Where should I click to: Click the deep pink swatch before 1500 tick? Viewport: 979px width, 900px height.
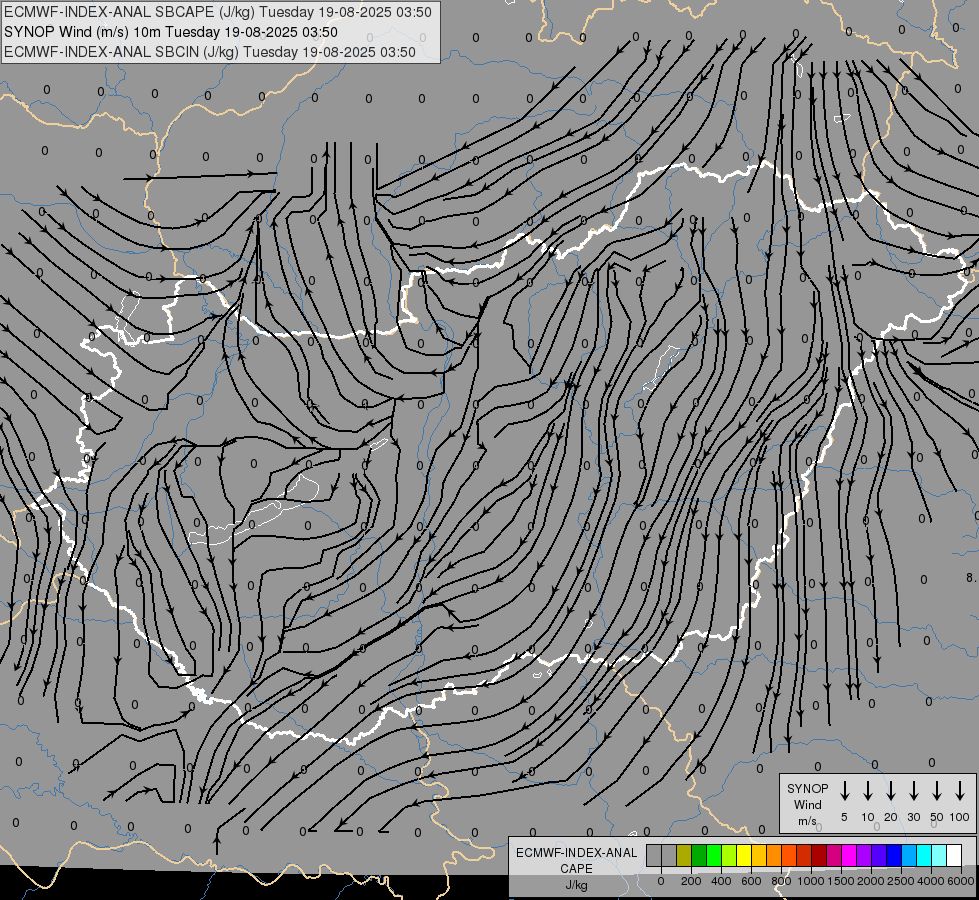click(x=835, y=855)
